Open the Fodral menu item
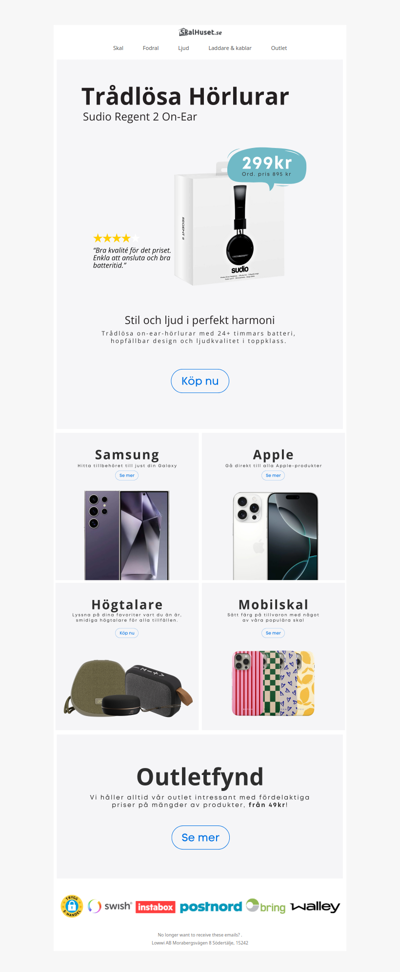 [x=151, y=48]
